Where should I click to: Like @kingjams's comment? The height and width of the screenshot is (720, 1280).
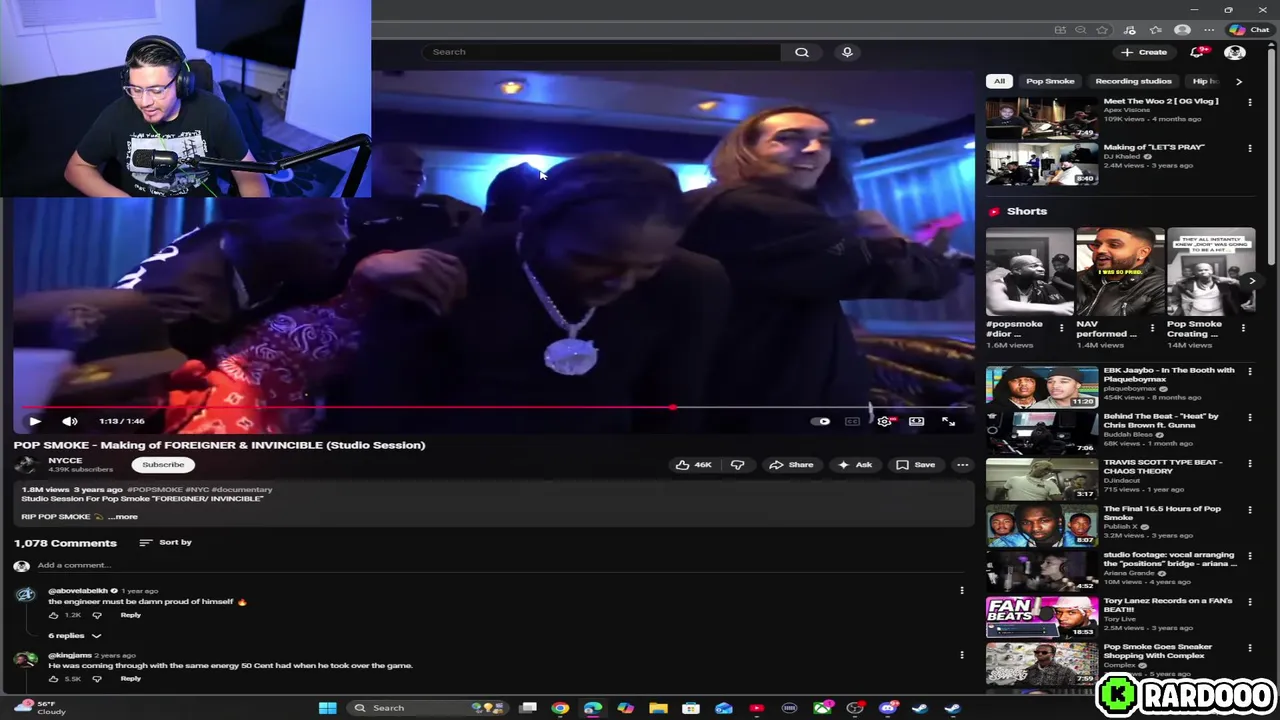point(54,679)
